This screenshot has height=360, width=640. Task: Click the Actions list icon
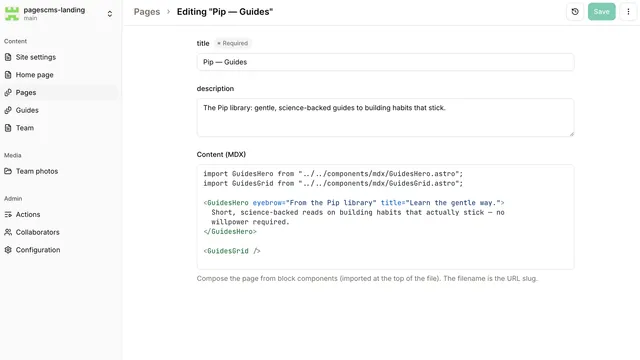point(8,214)
